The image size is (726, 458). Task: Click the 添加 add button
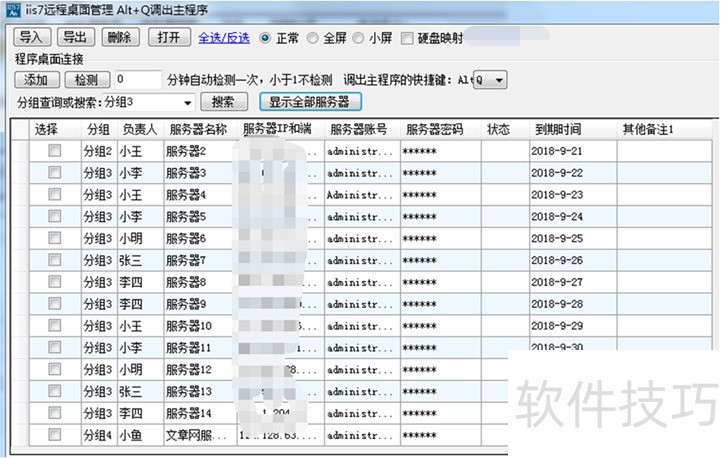36,80
